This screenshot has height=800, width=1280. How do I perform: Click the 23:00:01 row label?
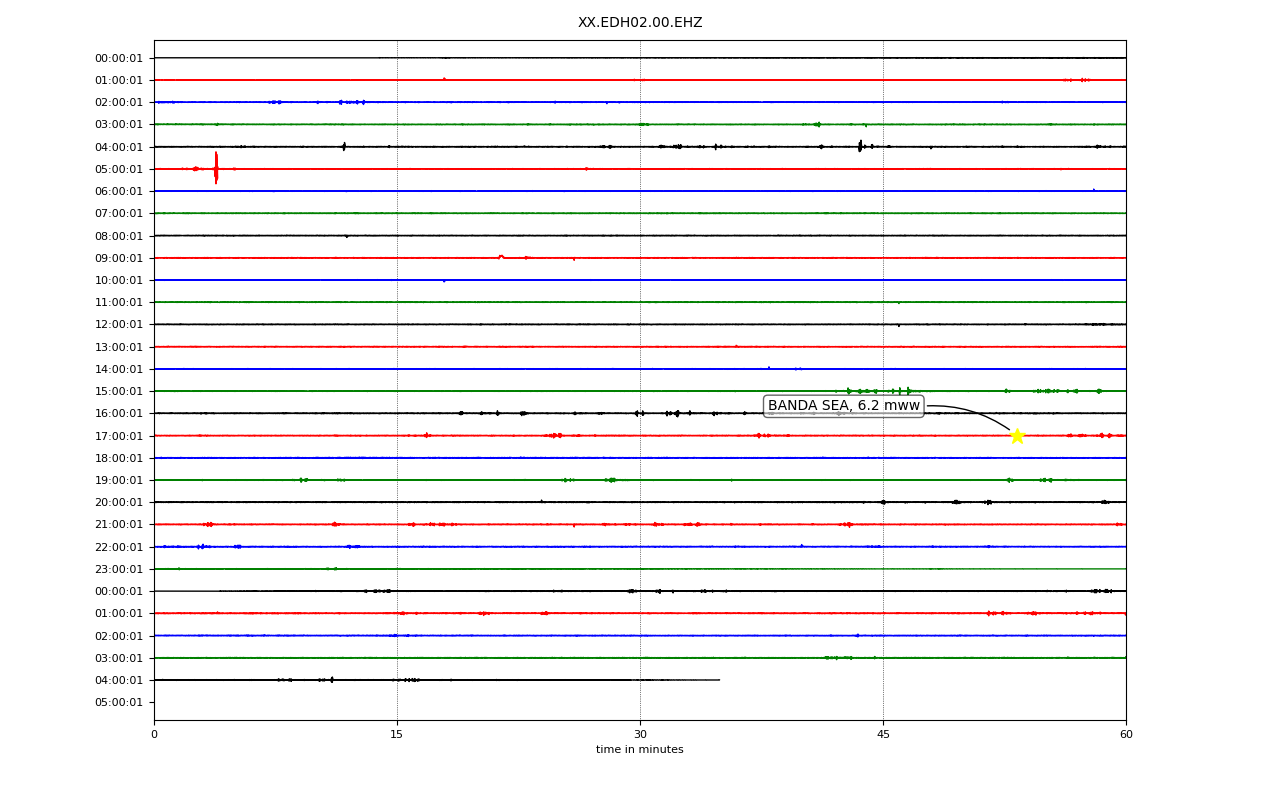point(119,569)
